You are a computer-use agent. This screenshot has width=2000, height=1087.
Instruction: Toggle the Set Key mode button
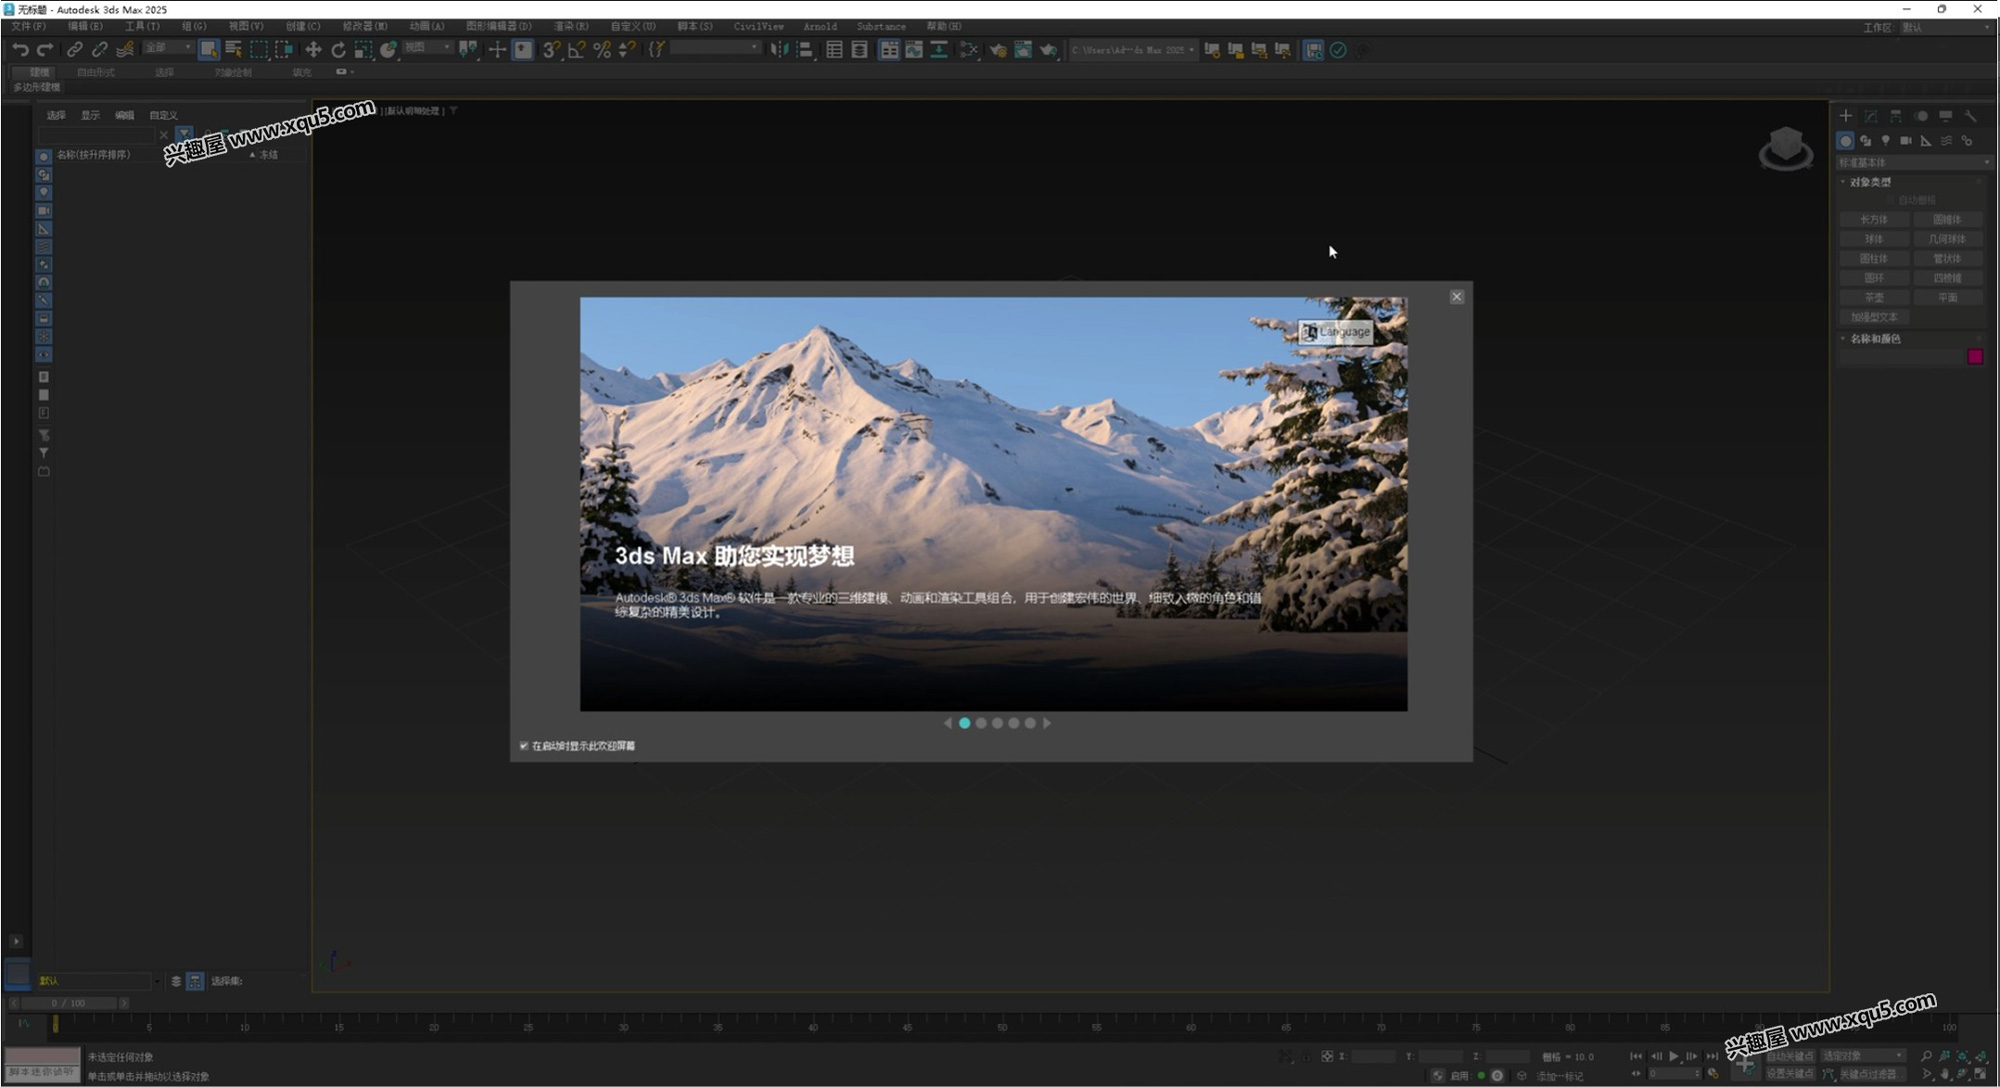(1790, 1074)
